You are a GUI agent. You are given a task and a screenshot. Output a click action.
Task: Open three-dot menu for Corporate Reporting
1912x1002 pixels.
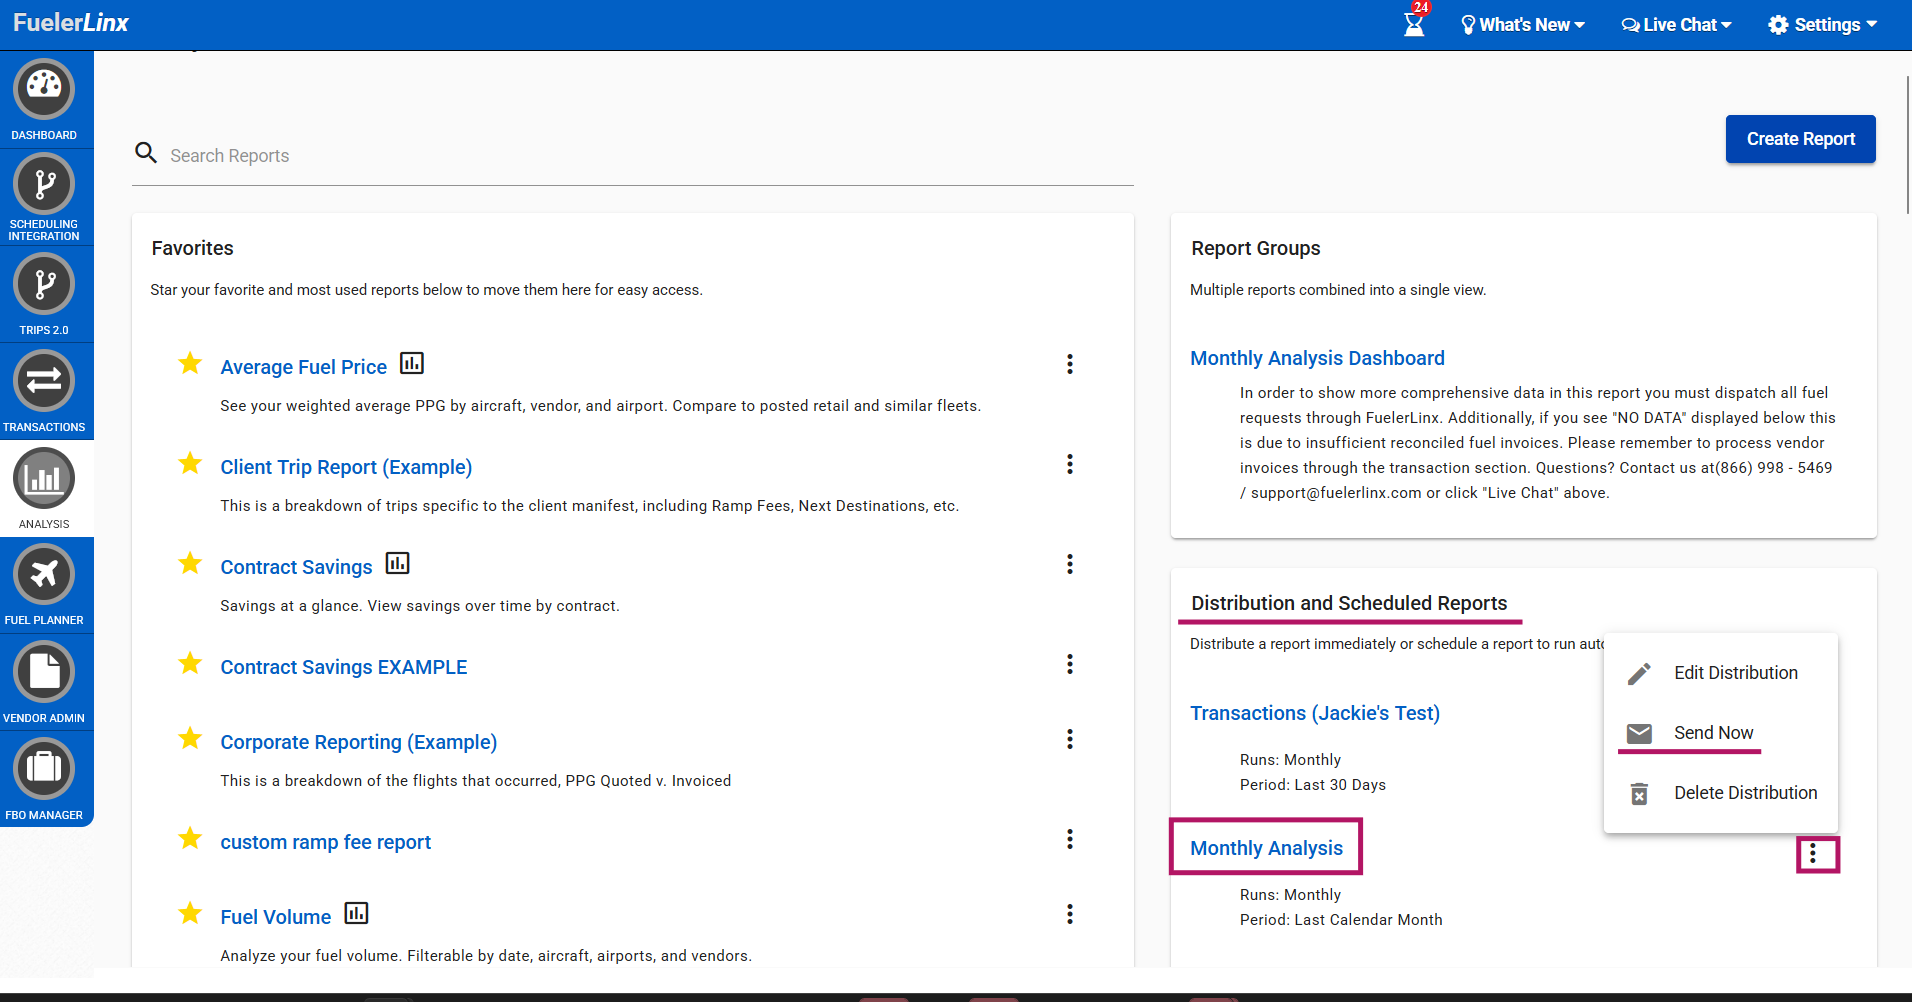pyautogui.click(x=1070, y=739)
